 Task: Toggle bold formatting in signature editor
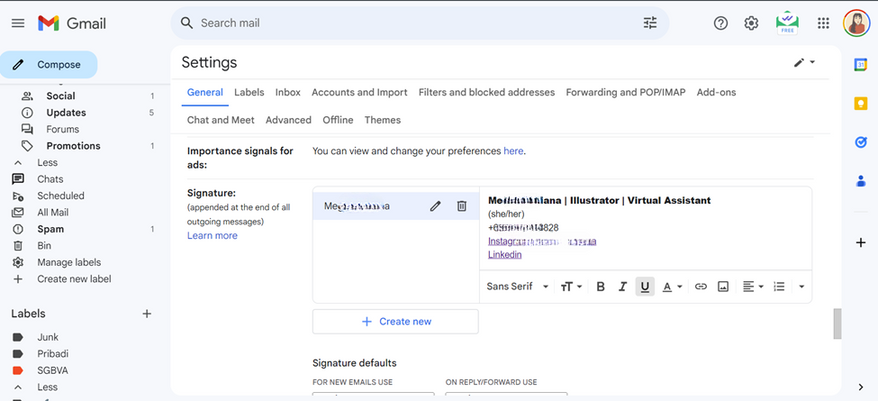pos(600,287)
